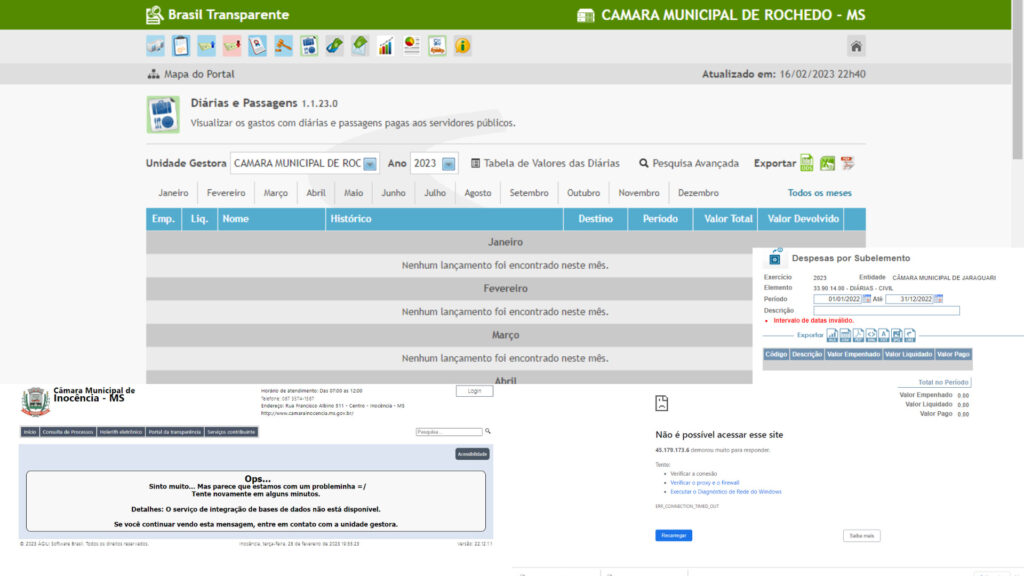Export Despesas por Subelemento as PDF
This screenshot has height=576, width=1024.
(858, 334)
